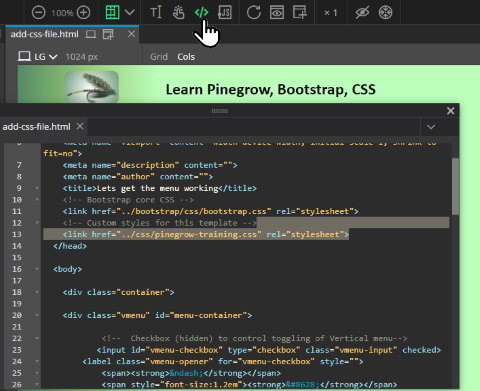
Task: Click line number 13 in gutter
Action: 17,234
